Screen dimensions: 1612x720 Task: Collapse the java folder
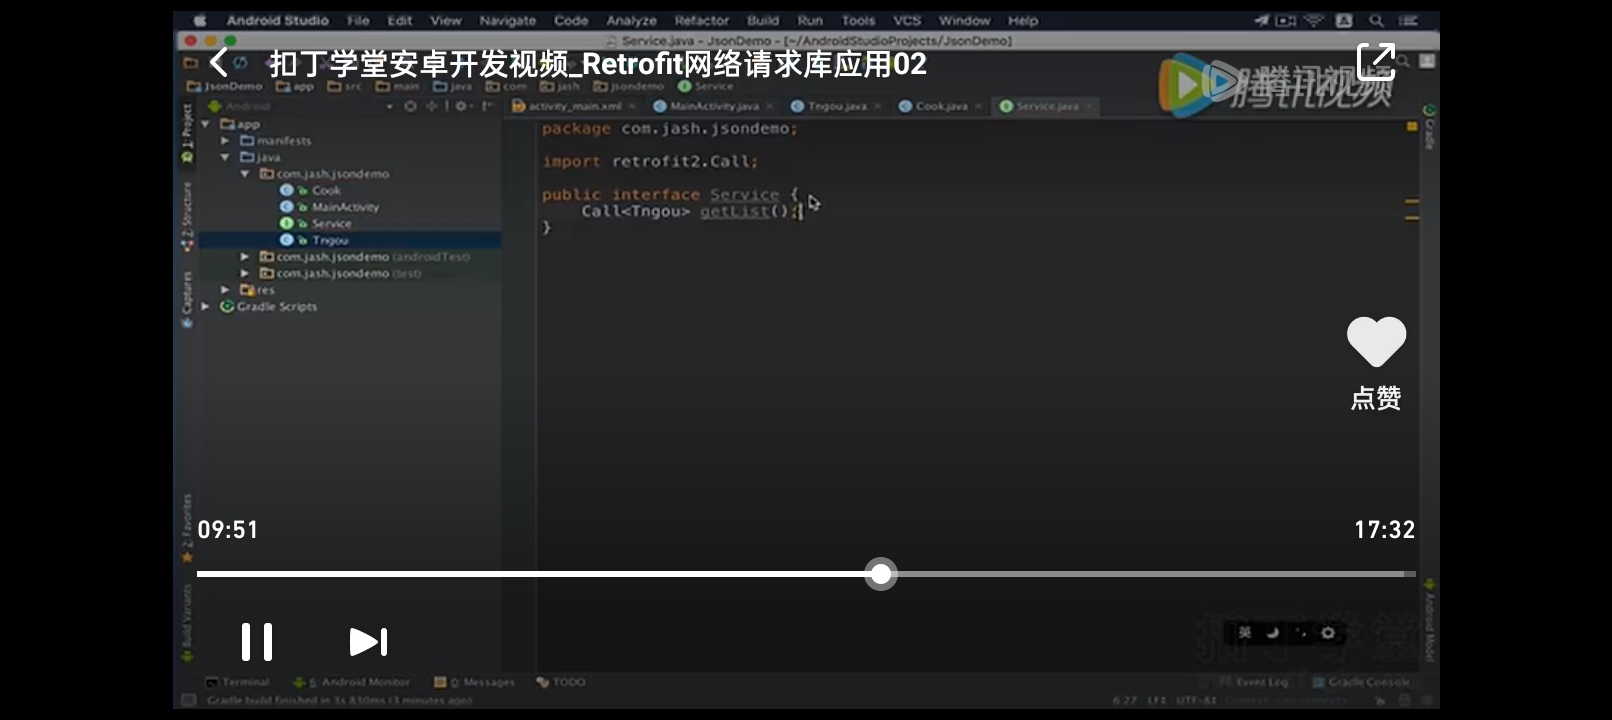225,157
